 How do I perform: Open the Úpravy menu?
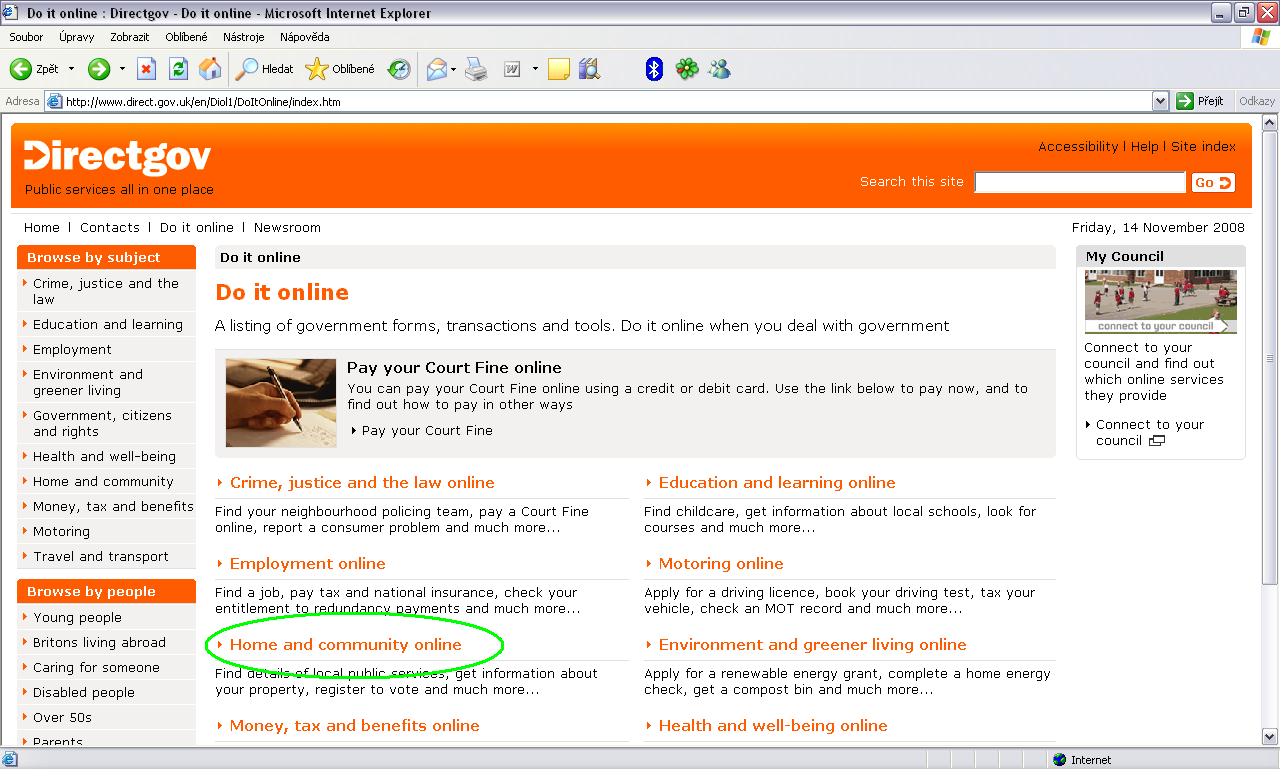click(x=77, y=37)
